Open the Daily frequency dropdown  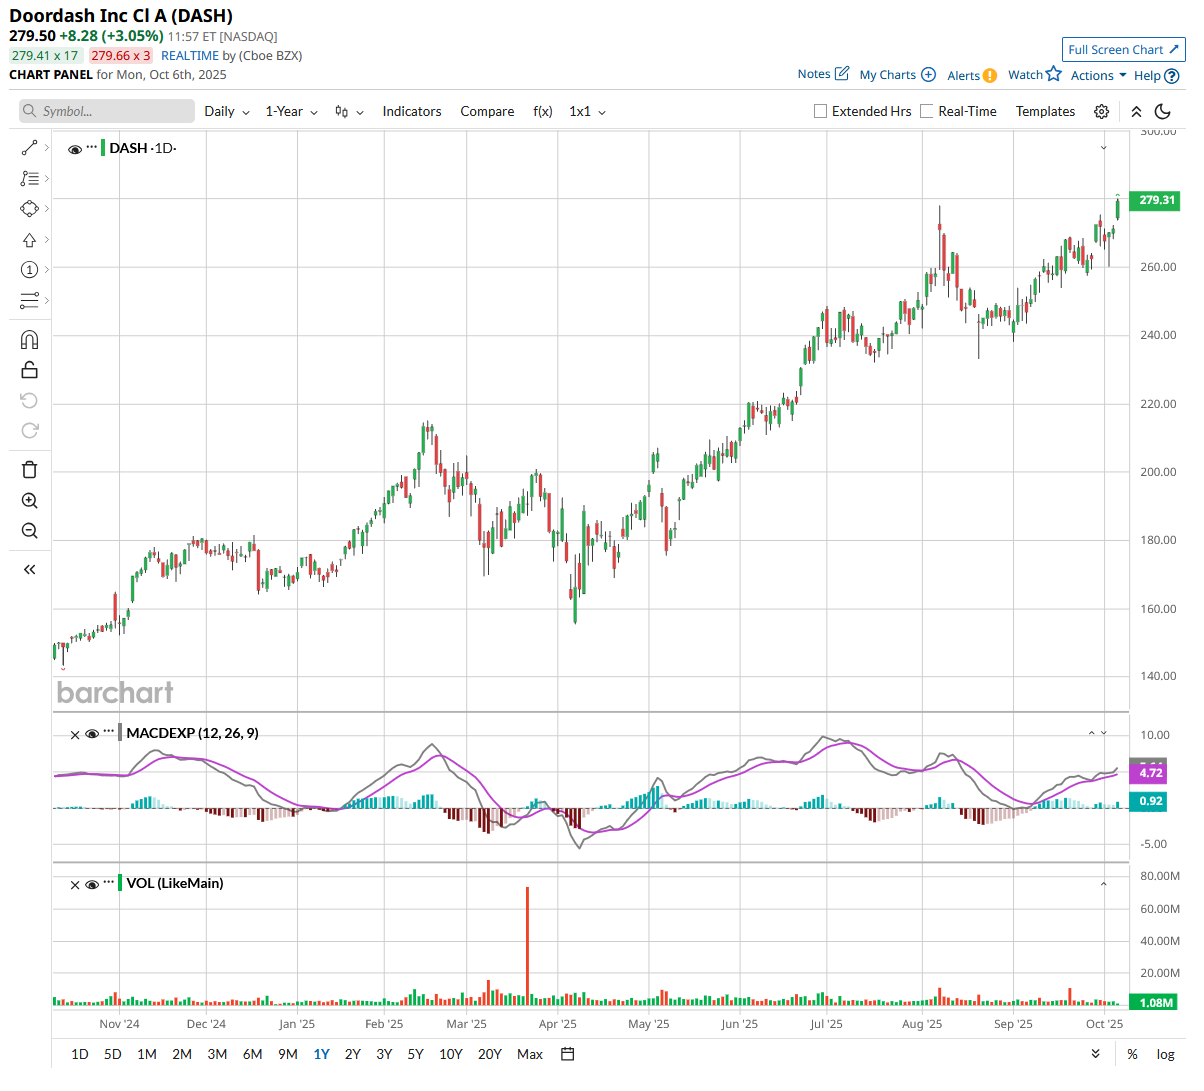click(227, 112)
